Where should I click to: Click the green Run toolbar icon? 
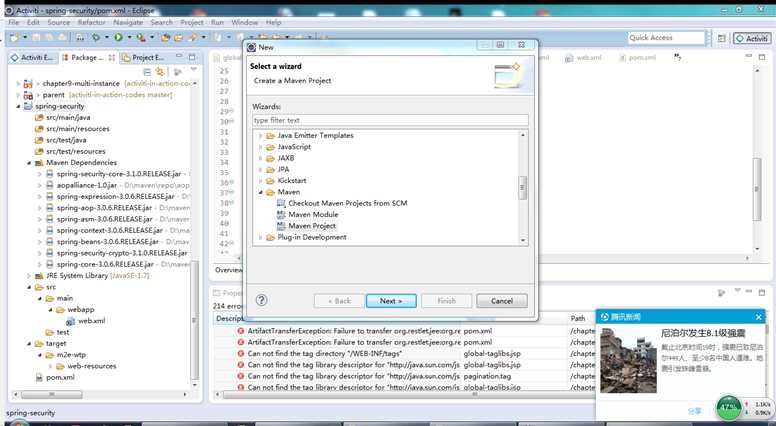click(118, 38)
